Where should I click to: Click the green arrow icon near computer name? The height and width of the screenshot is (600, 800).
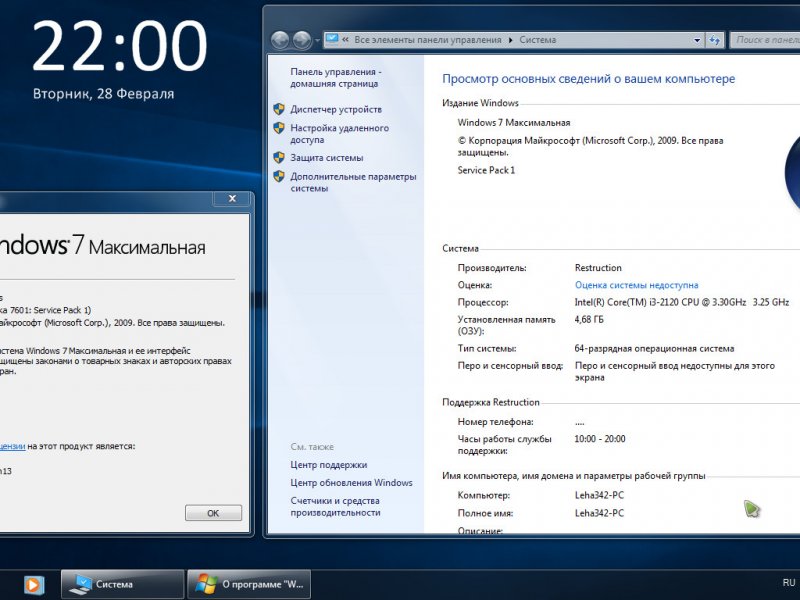(752, 509)
